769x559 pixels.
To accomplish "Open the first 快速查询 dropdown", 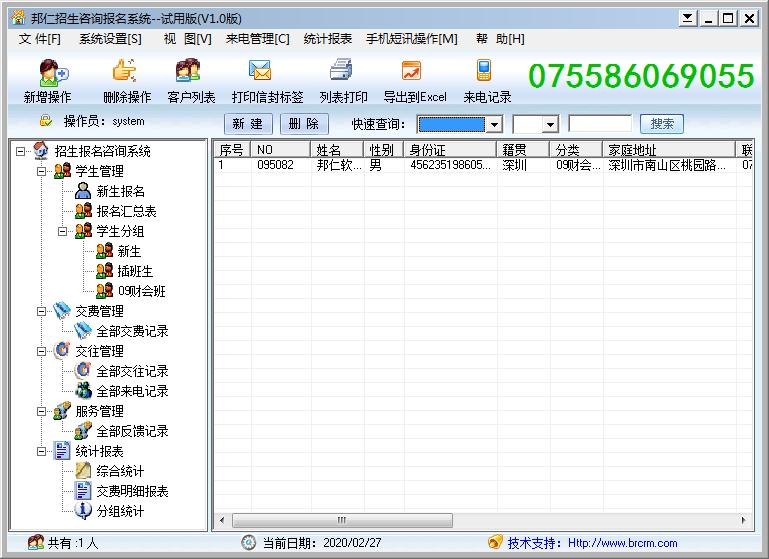I will click(x=494, y=124).
